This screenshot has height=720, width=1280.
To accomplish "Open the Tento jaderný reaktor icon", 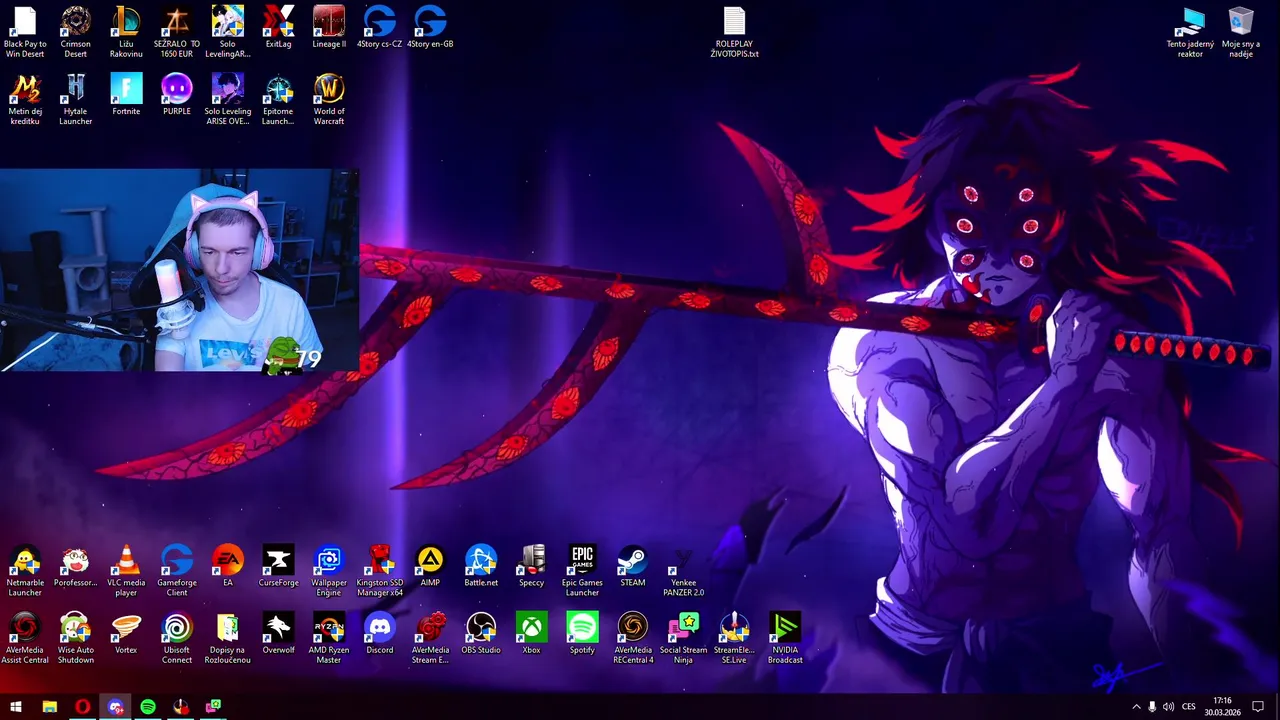I will point(1190,32).
